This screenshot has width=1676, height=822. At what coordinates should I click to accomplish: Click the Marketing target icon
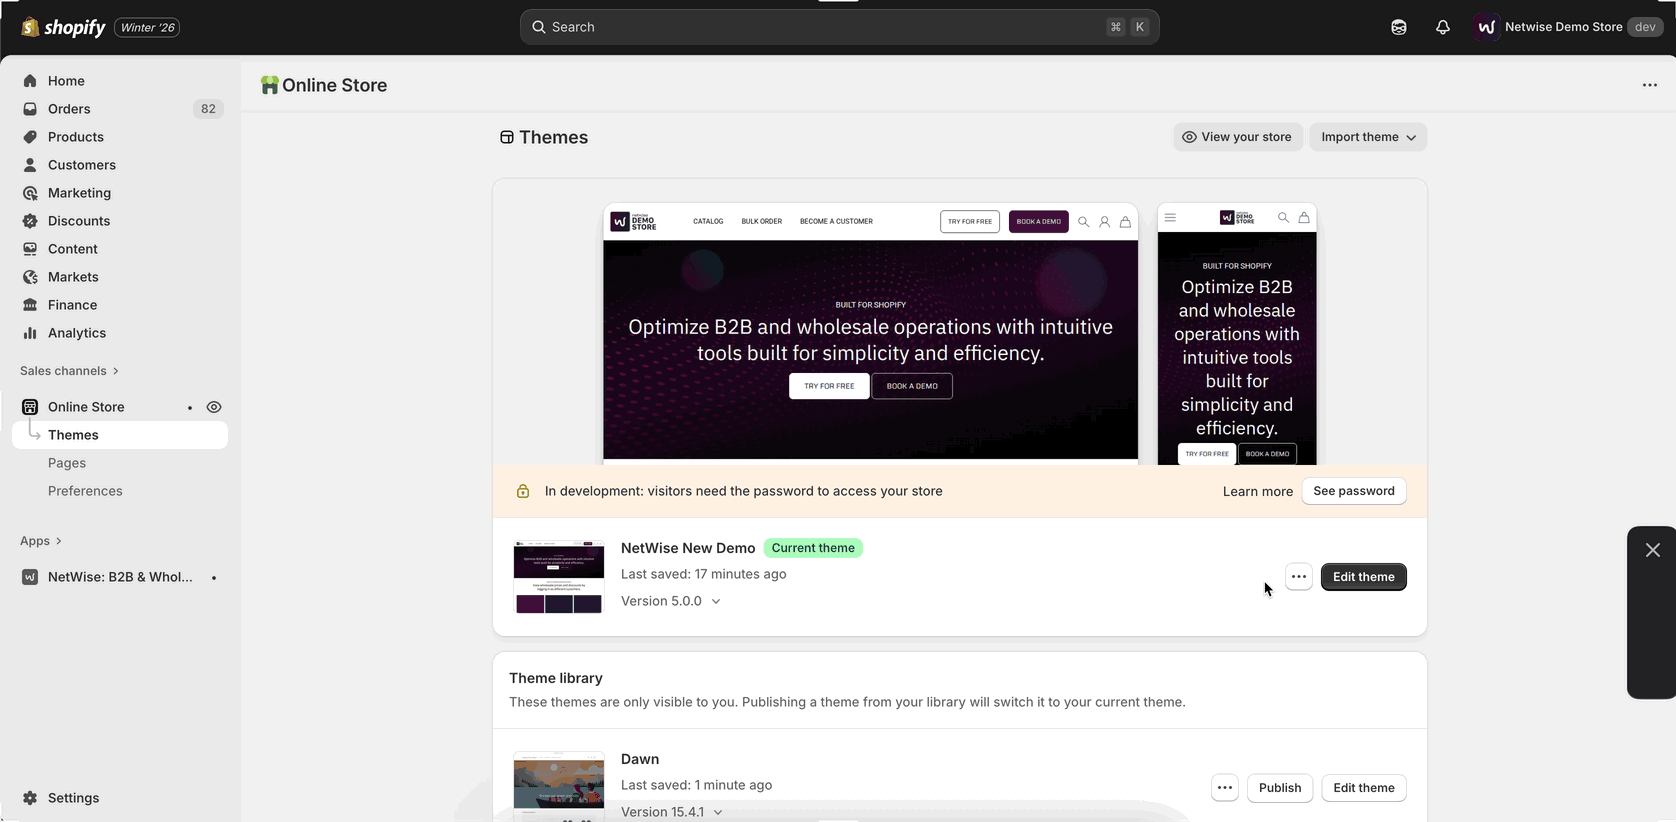30,193
